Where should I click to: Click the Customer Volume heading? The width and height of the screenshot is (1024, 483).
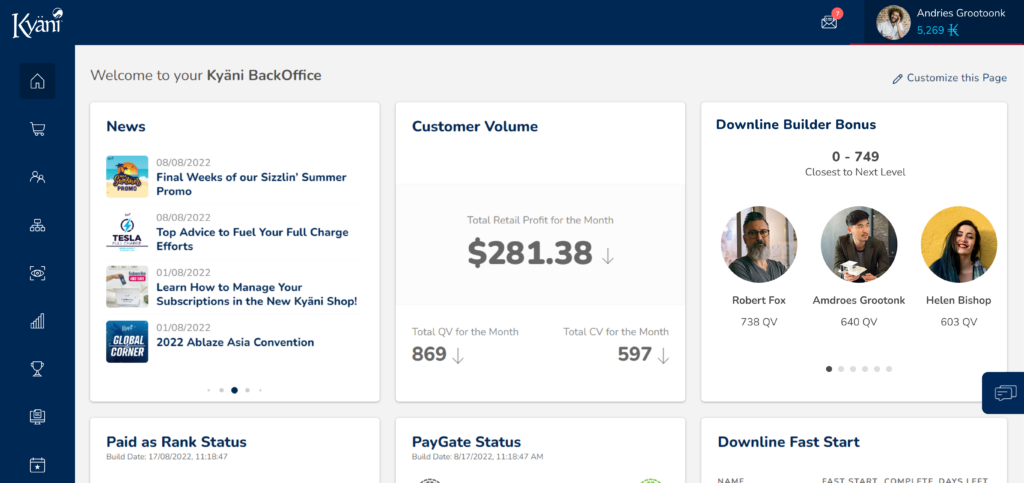475,126
